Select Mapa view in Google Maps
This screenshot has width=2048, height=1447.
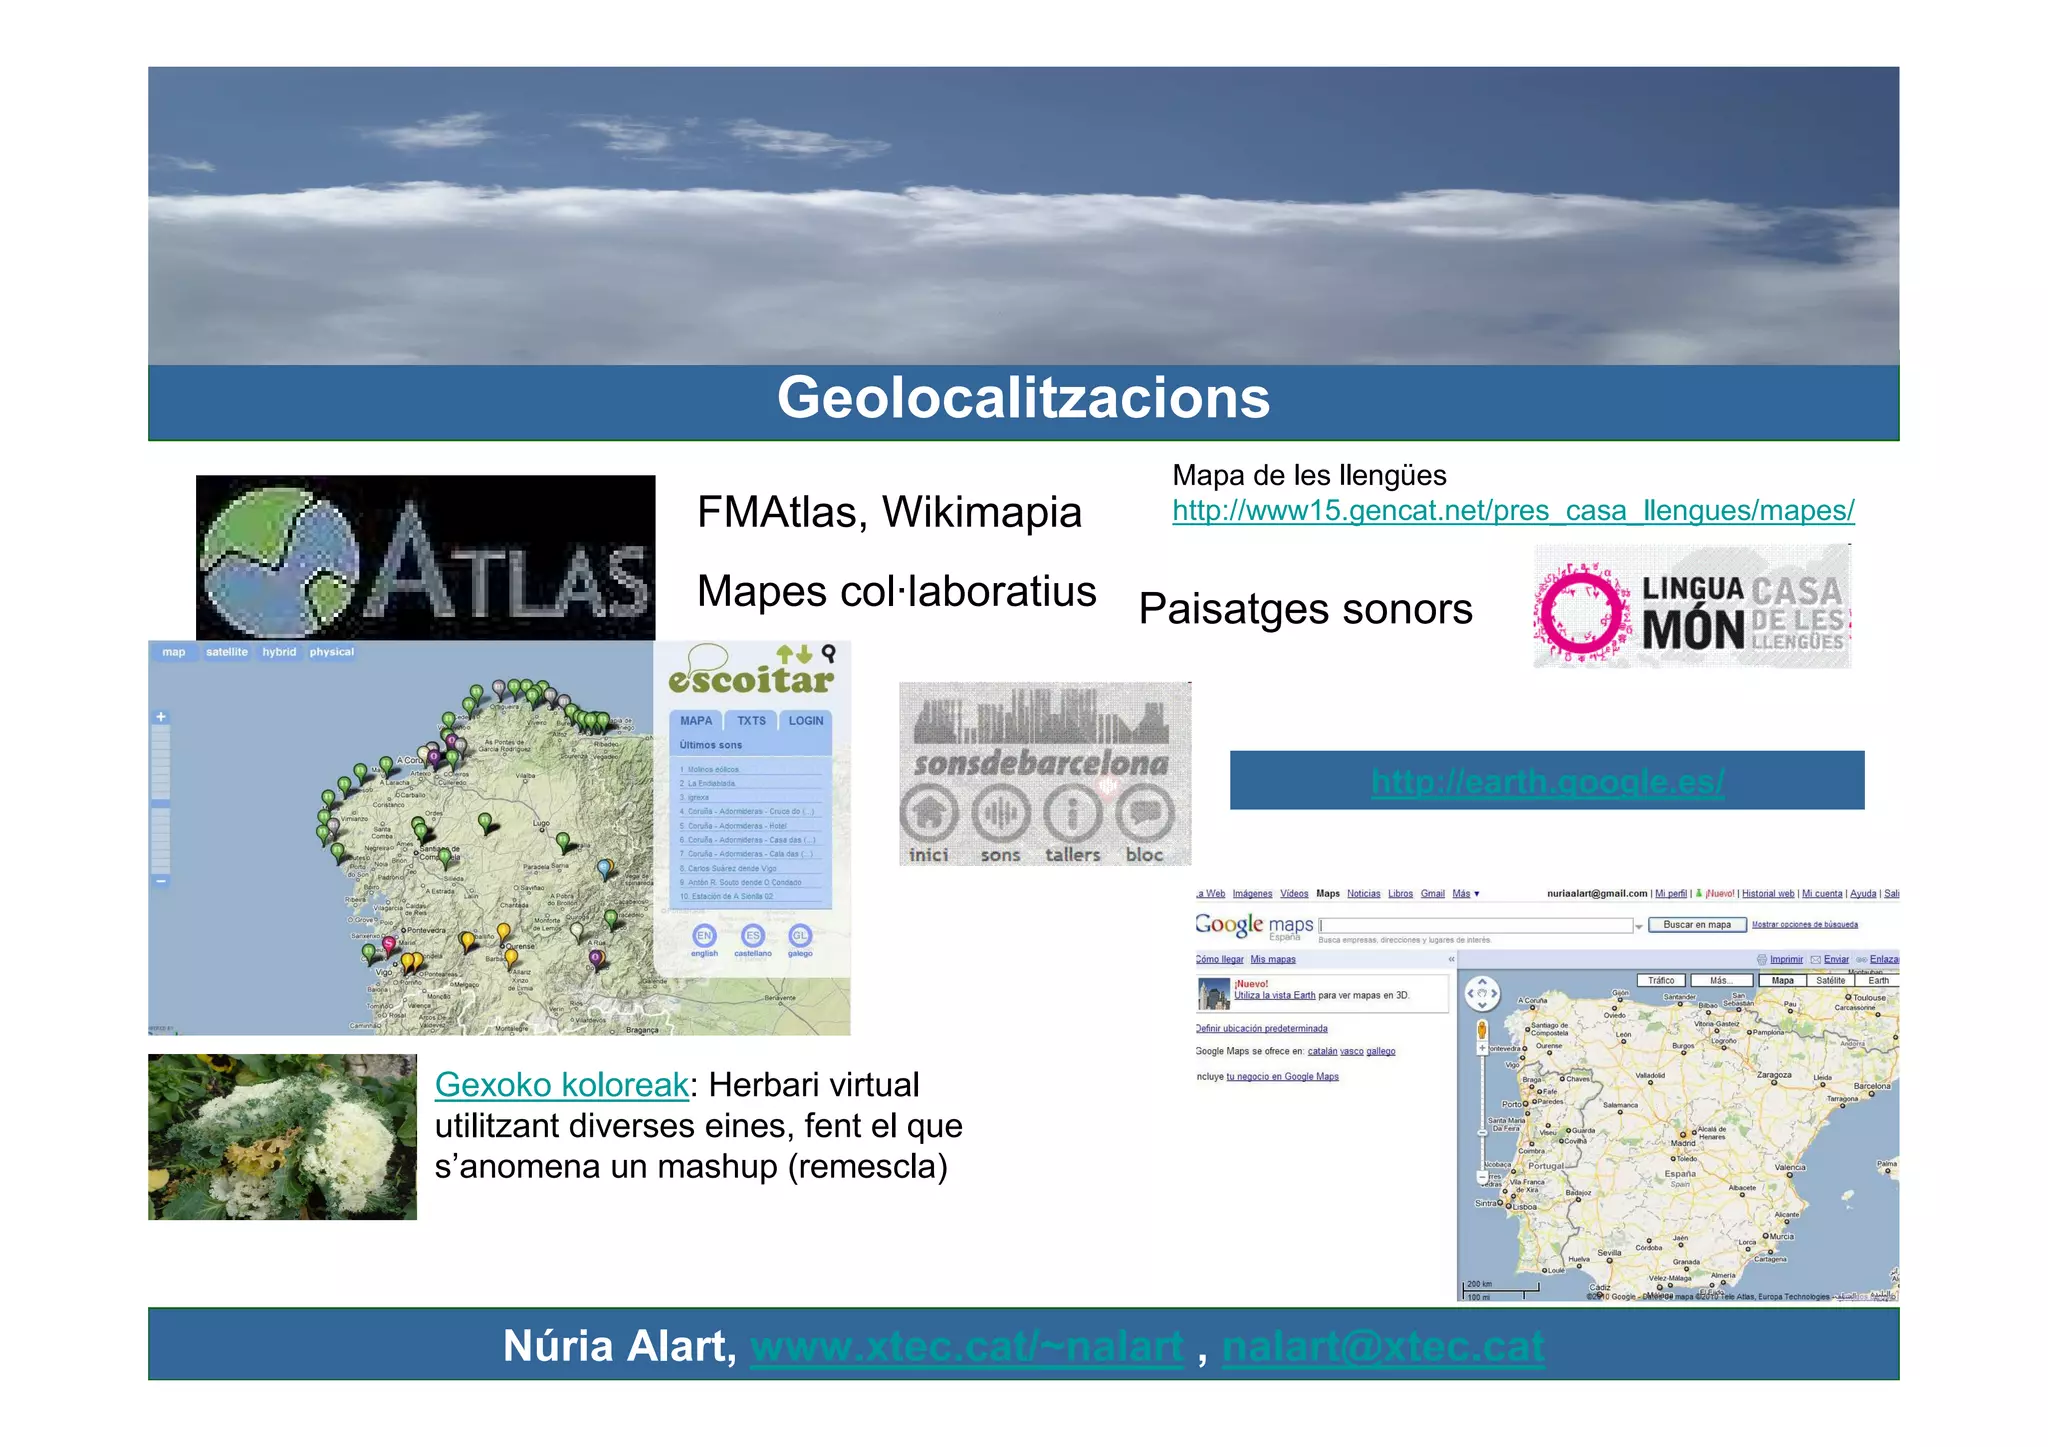[x=1782, y=981]
